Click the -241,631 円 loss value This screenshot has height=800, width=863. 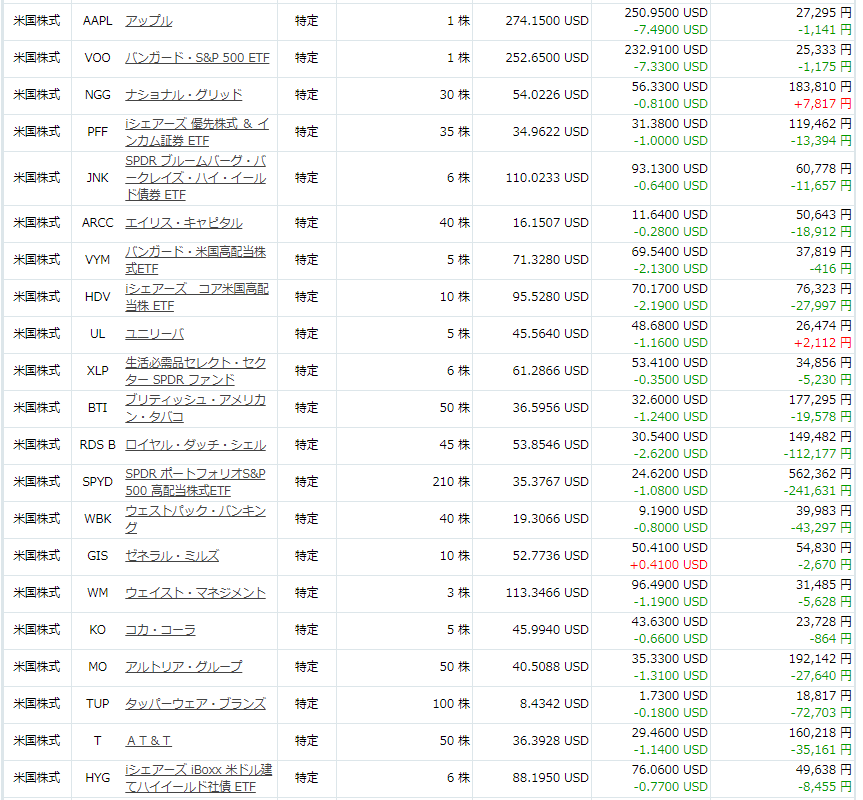tap(818, 491)
